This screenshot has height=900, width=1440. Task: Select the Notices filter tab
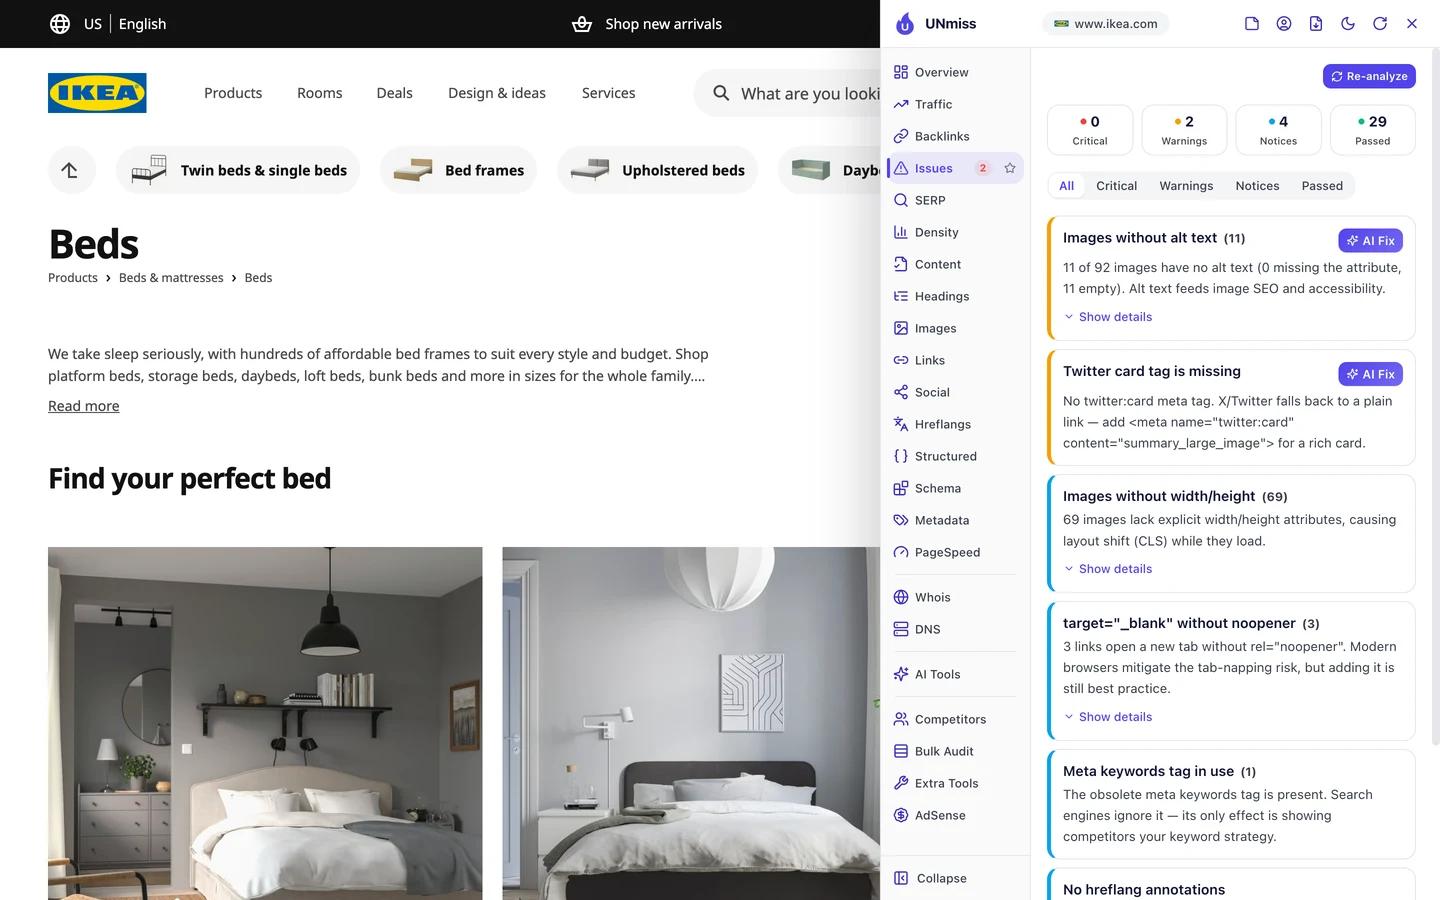pos(1257,186)
